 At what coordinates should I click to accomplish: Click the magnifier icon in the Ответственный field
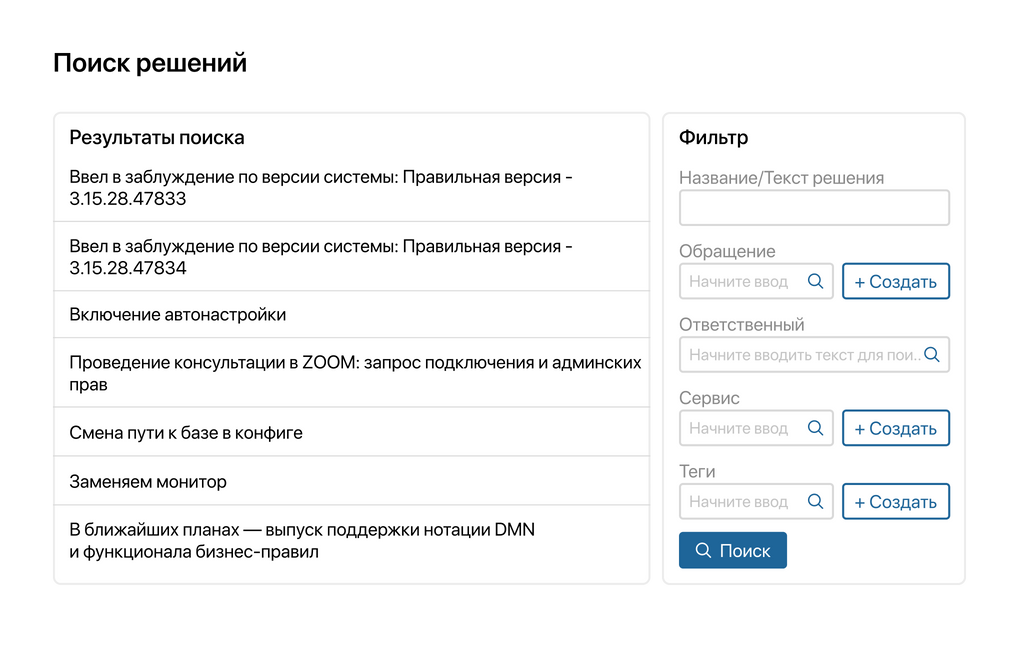tap(932, 354)
